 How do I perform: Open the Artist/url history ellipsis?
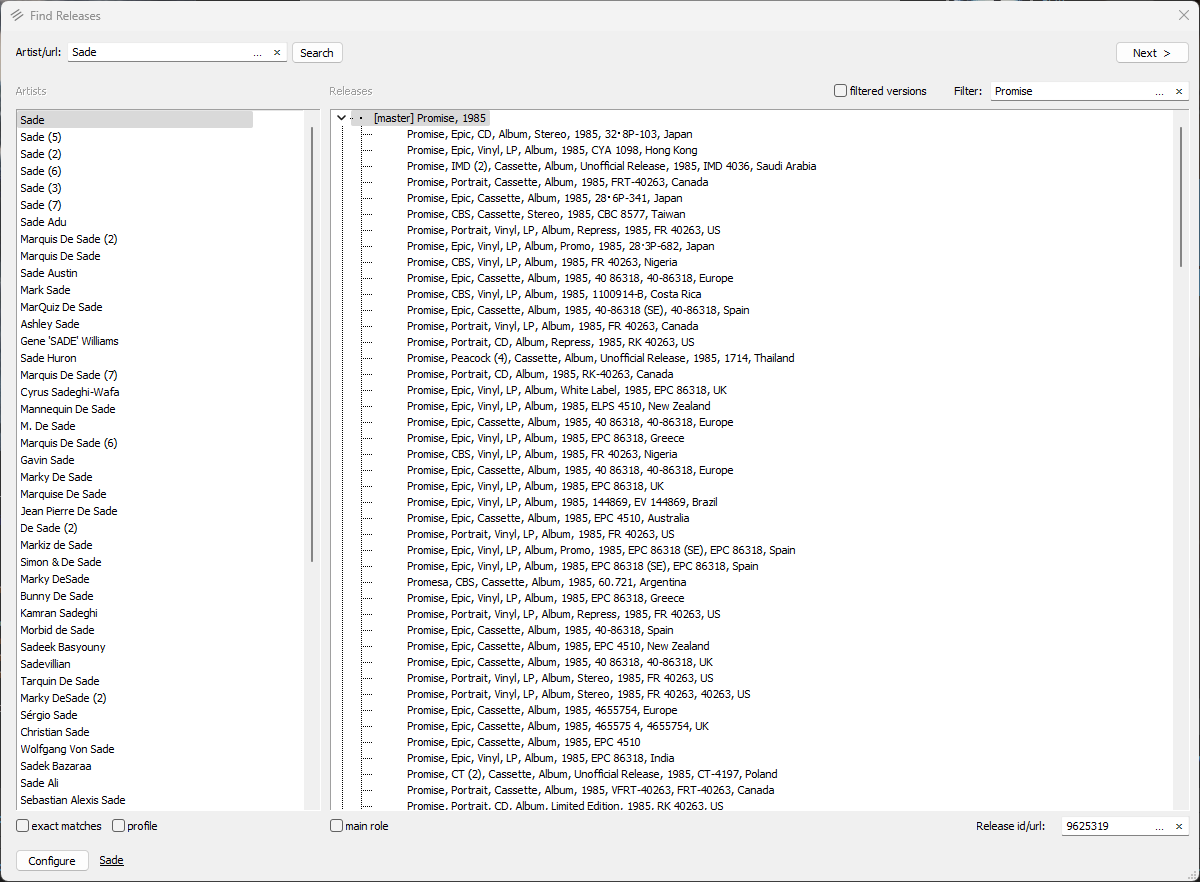pos(258,53)
